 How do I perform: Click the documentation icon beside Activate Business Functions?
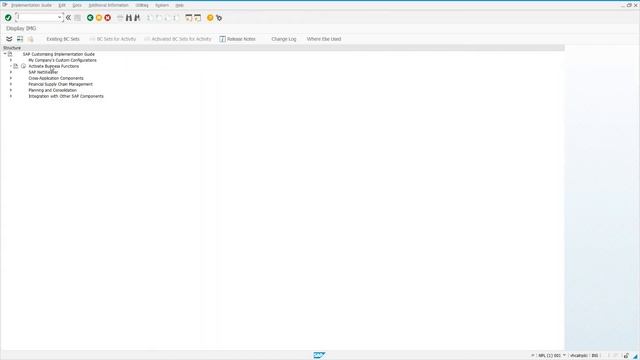tap(16, 66)
